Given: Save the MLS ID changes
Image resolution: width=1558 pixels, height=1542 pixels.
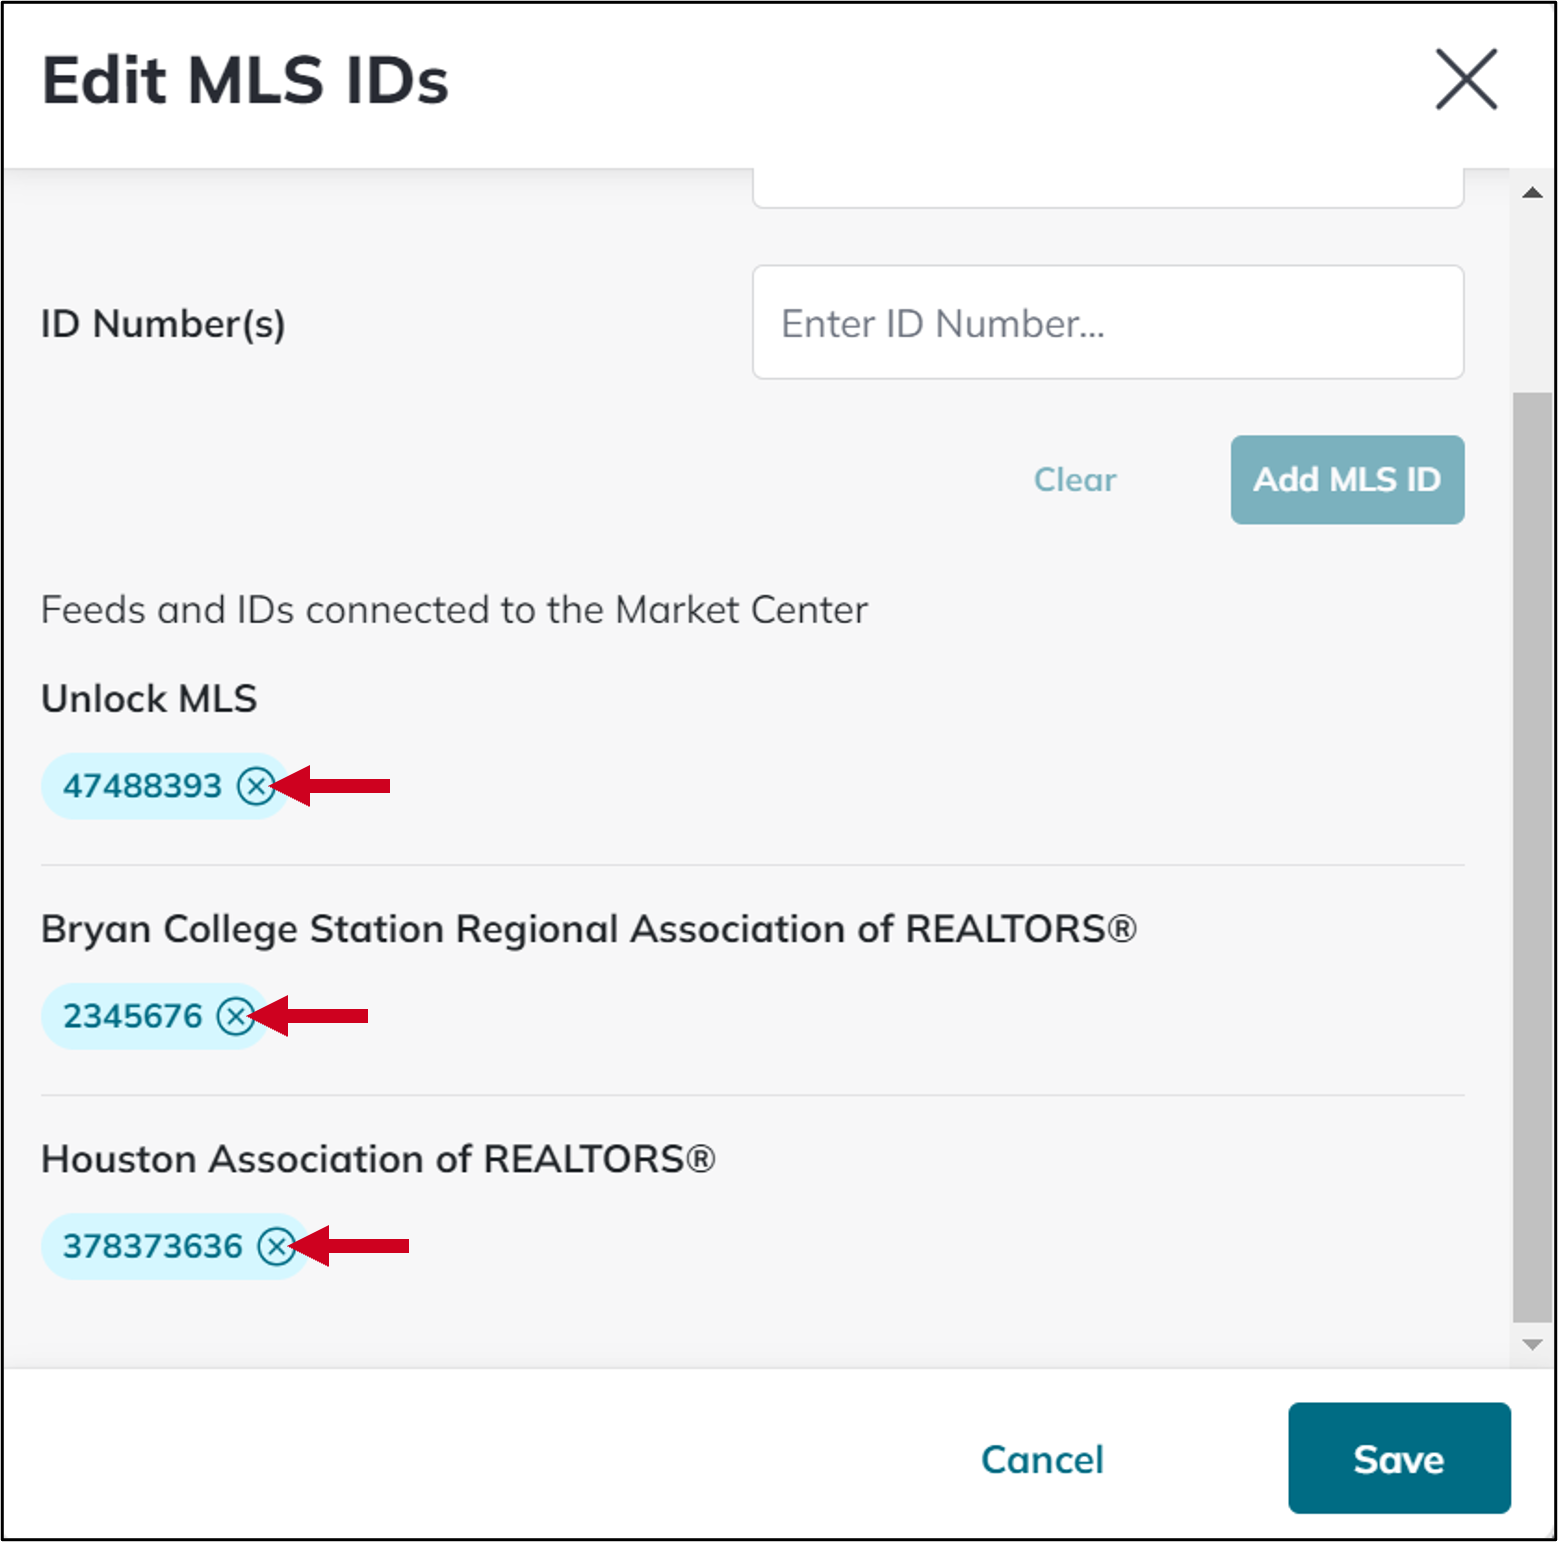Looking at the screenshot, I should (1398, 1459).
